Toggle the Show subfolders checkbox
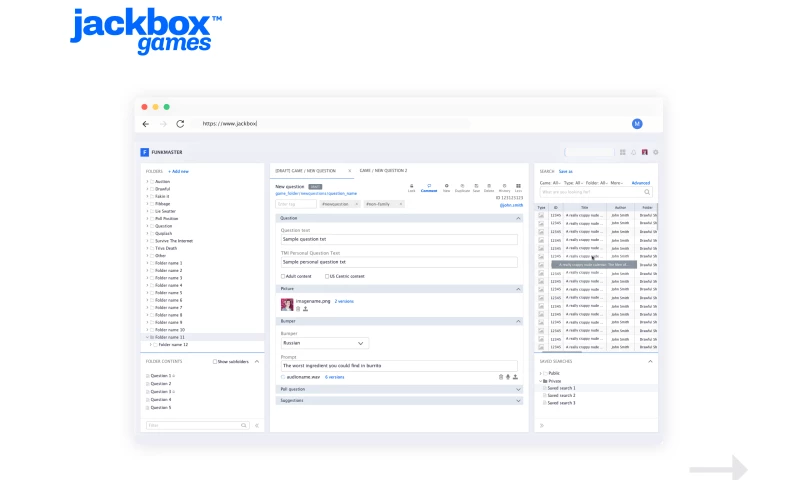 pos(215,361)
